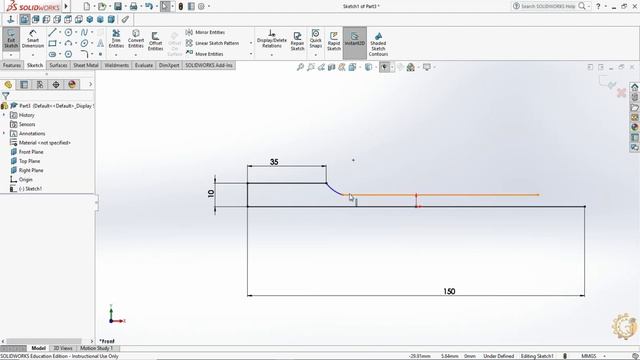Click Mirror Entities
Viewport: 640px width, 360px height.
205,32
